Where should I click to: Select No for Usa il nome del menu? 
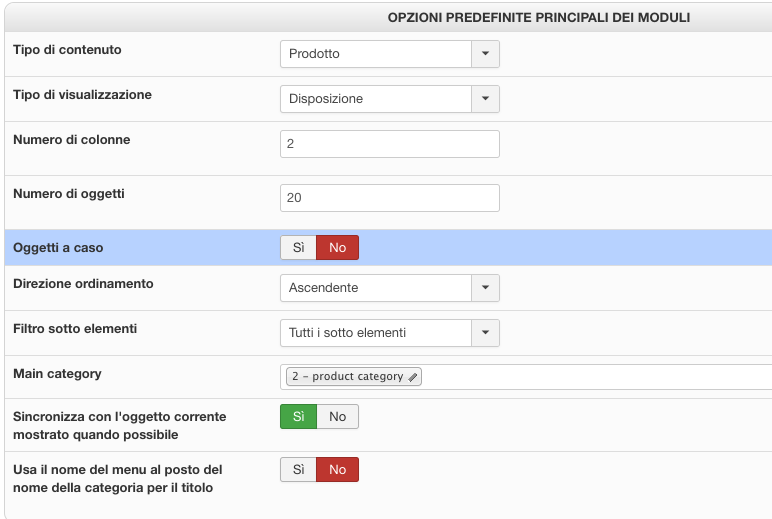point(337,469)
